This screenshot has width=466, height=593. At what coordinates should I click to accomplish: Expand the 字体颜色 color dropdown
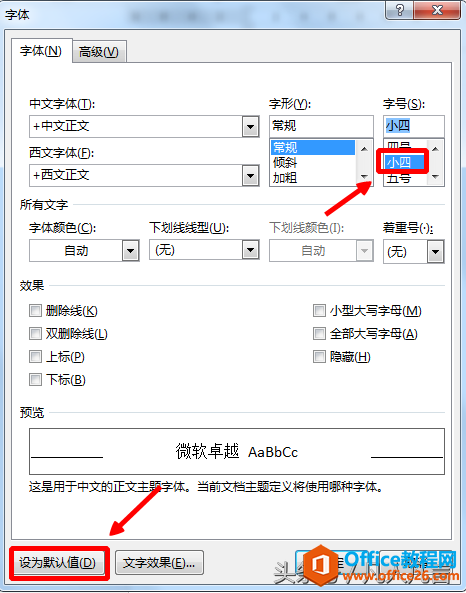[130, 251]
